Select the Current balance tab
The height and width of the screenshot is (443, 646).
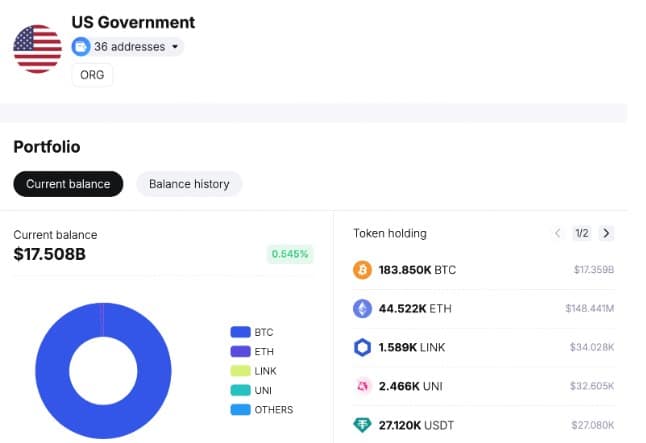[68, 184]
